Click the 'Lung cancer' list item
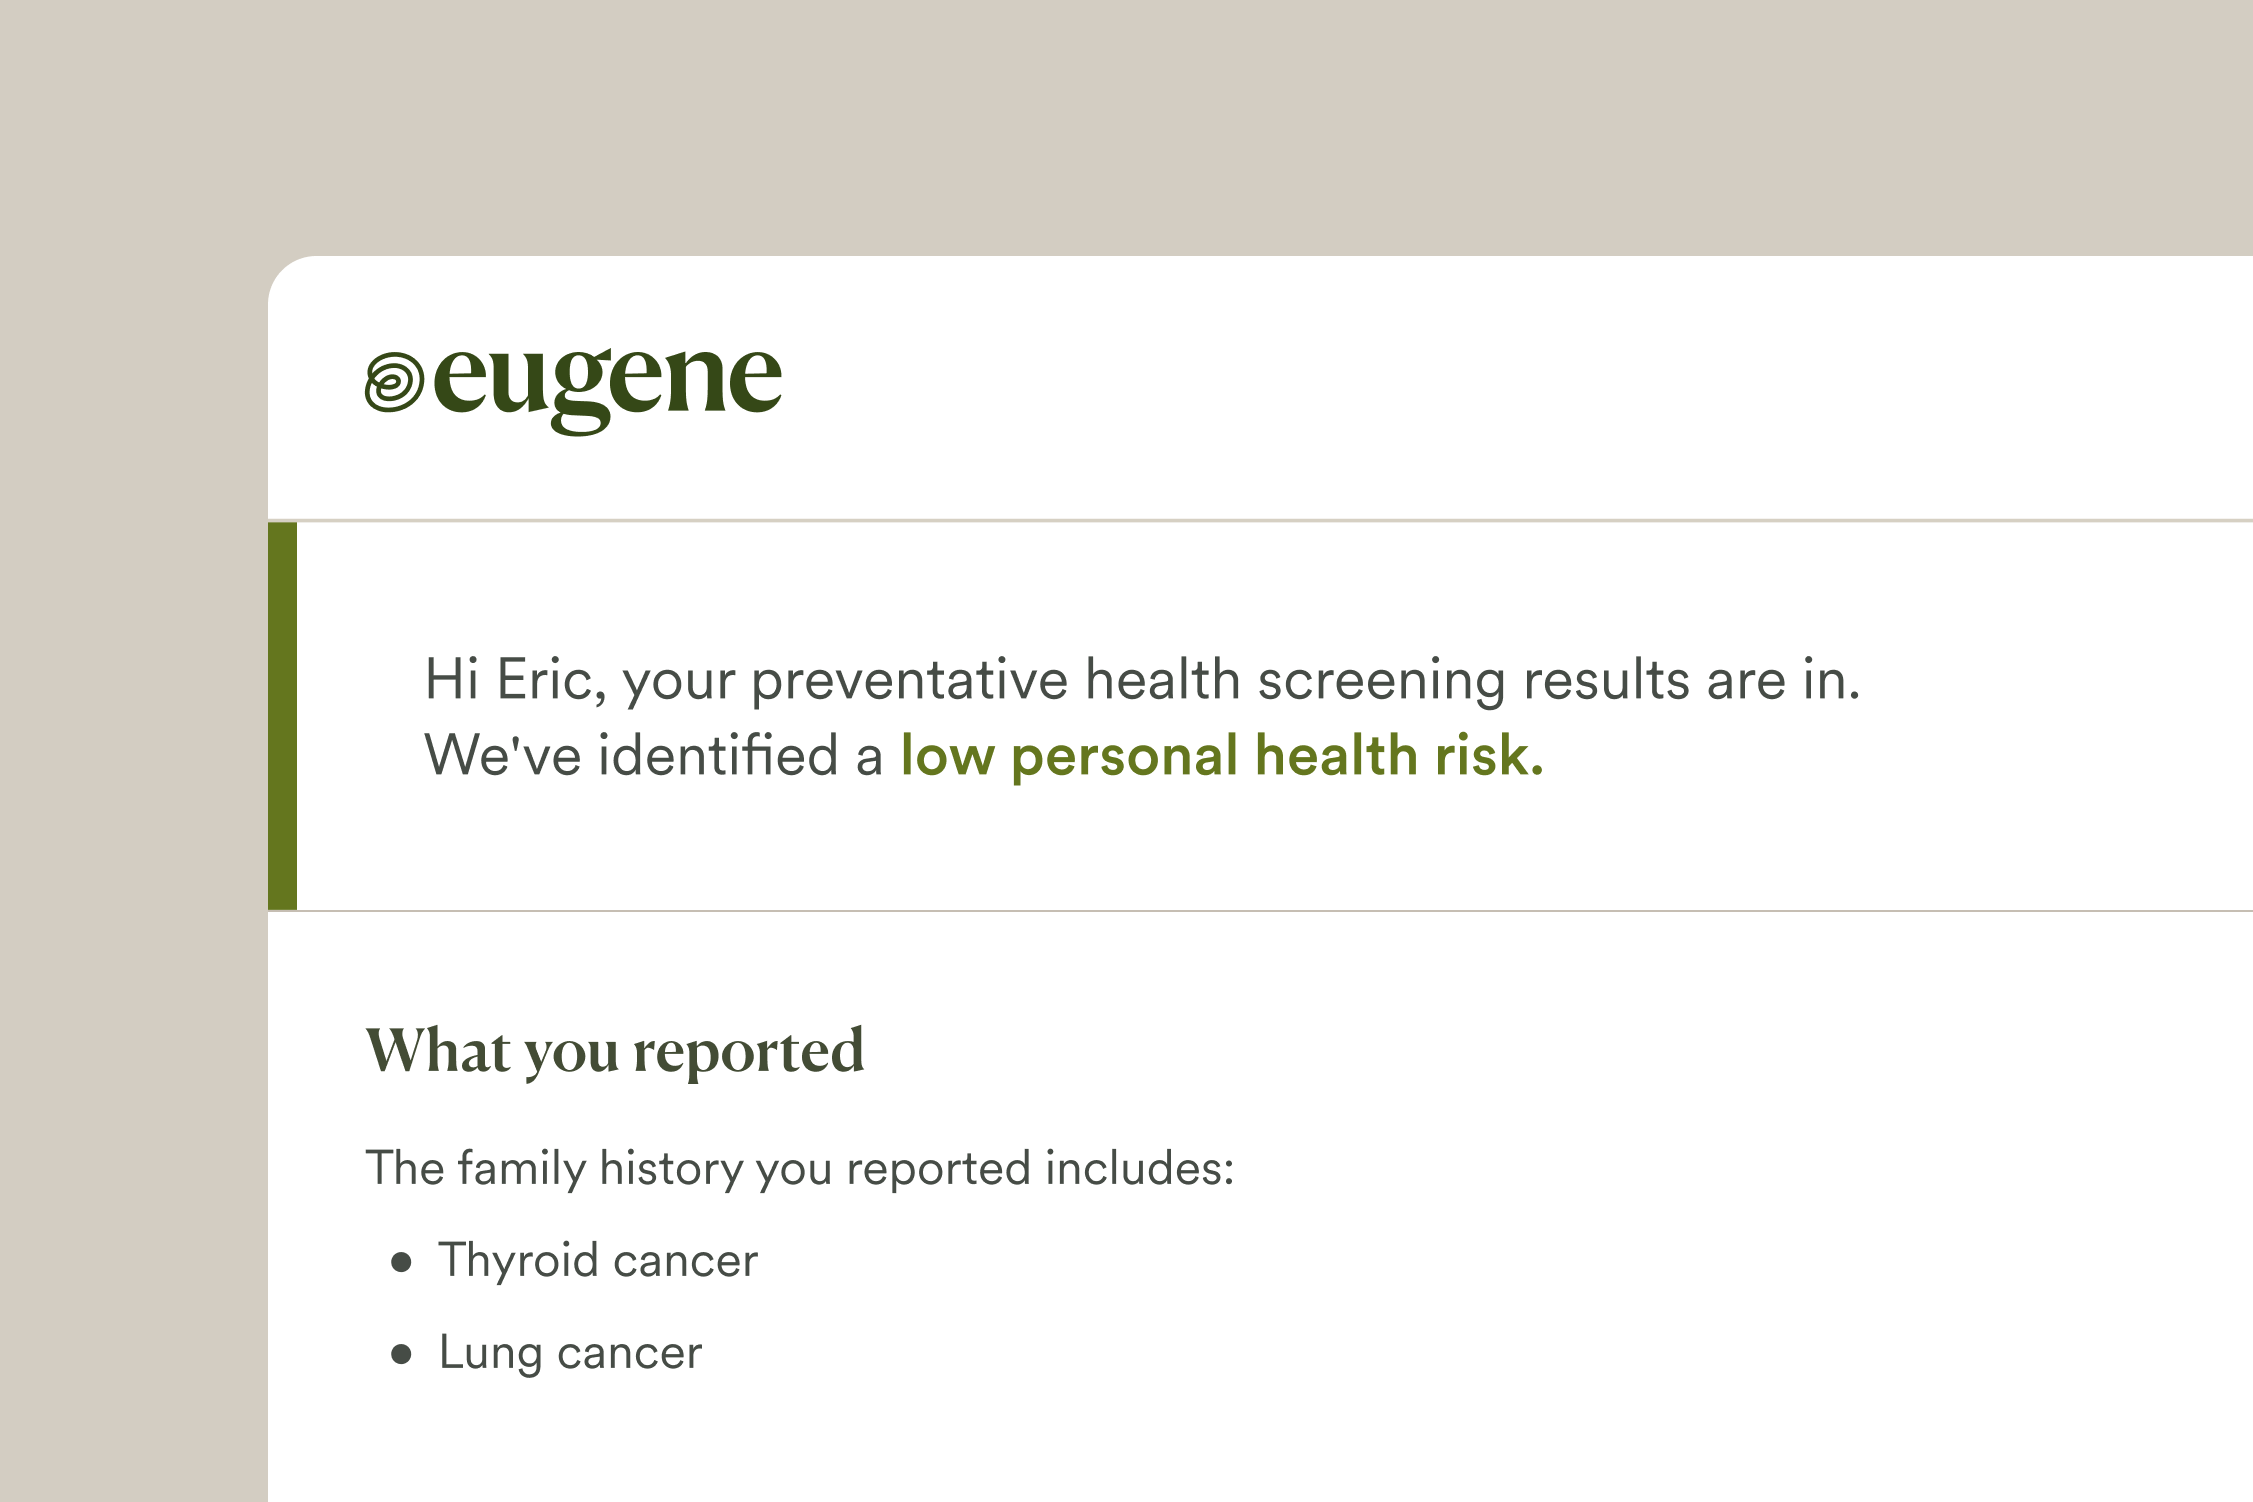Screen dimensions: 2253x1502 (x=570, y=1353)
